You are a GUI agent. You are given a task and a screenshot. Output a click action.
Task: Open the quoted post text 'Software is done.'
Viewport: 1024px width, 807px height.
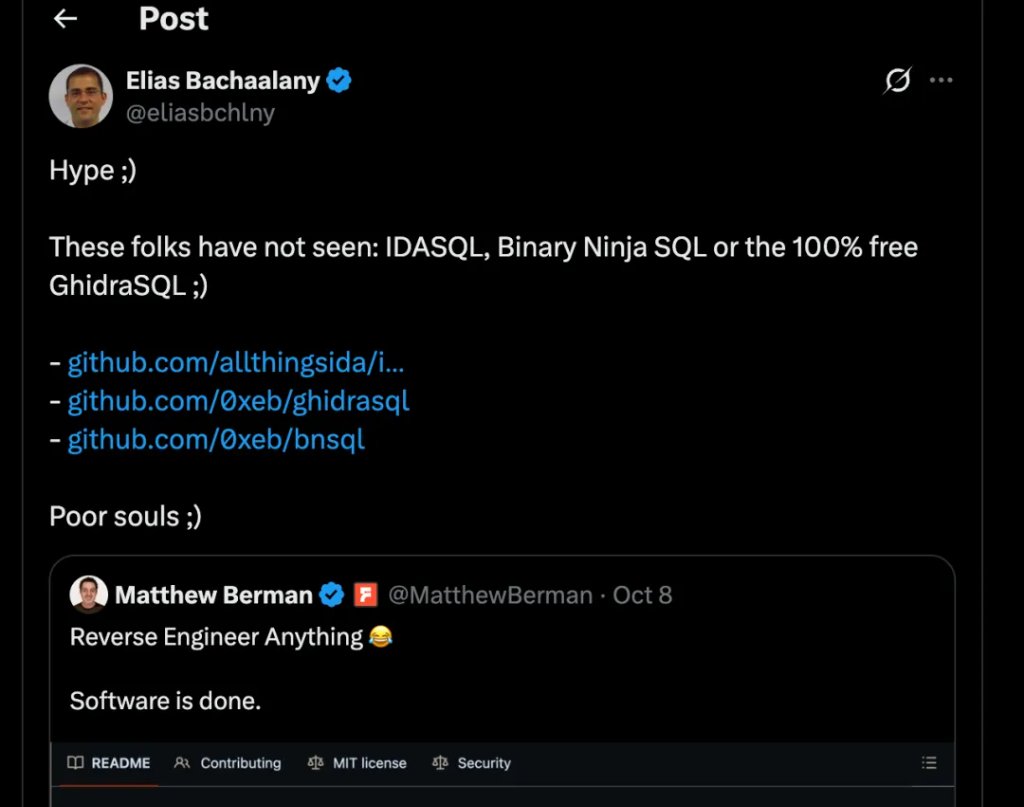pyautogui.click(x=165, y=701)
